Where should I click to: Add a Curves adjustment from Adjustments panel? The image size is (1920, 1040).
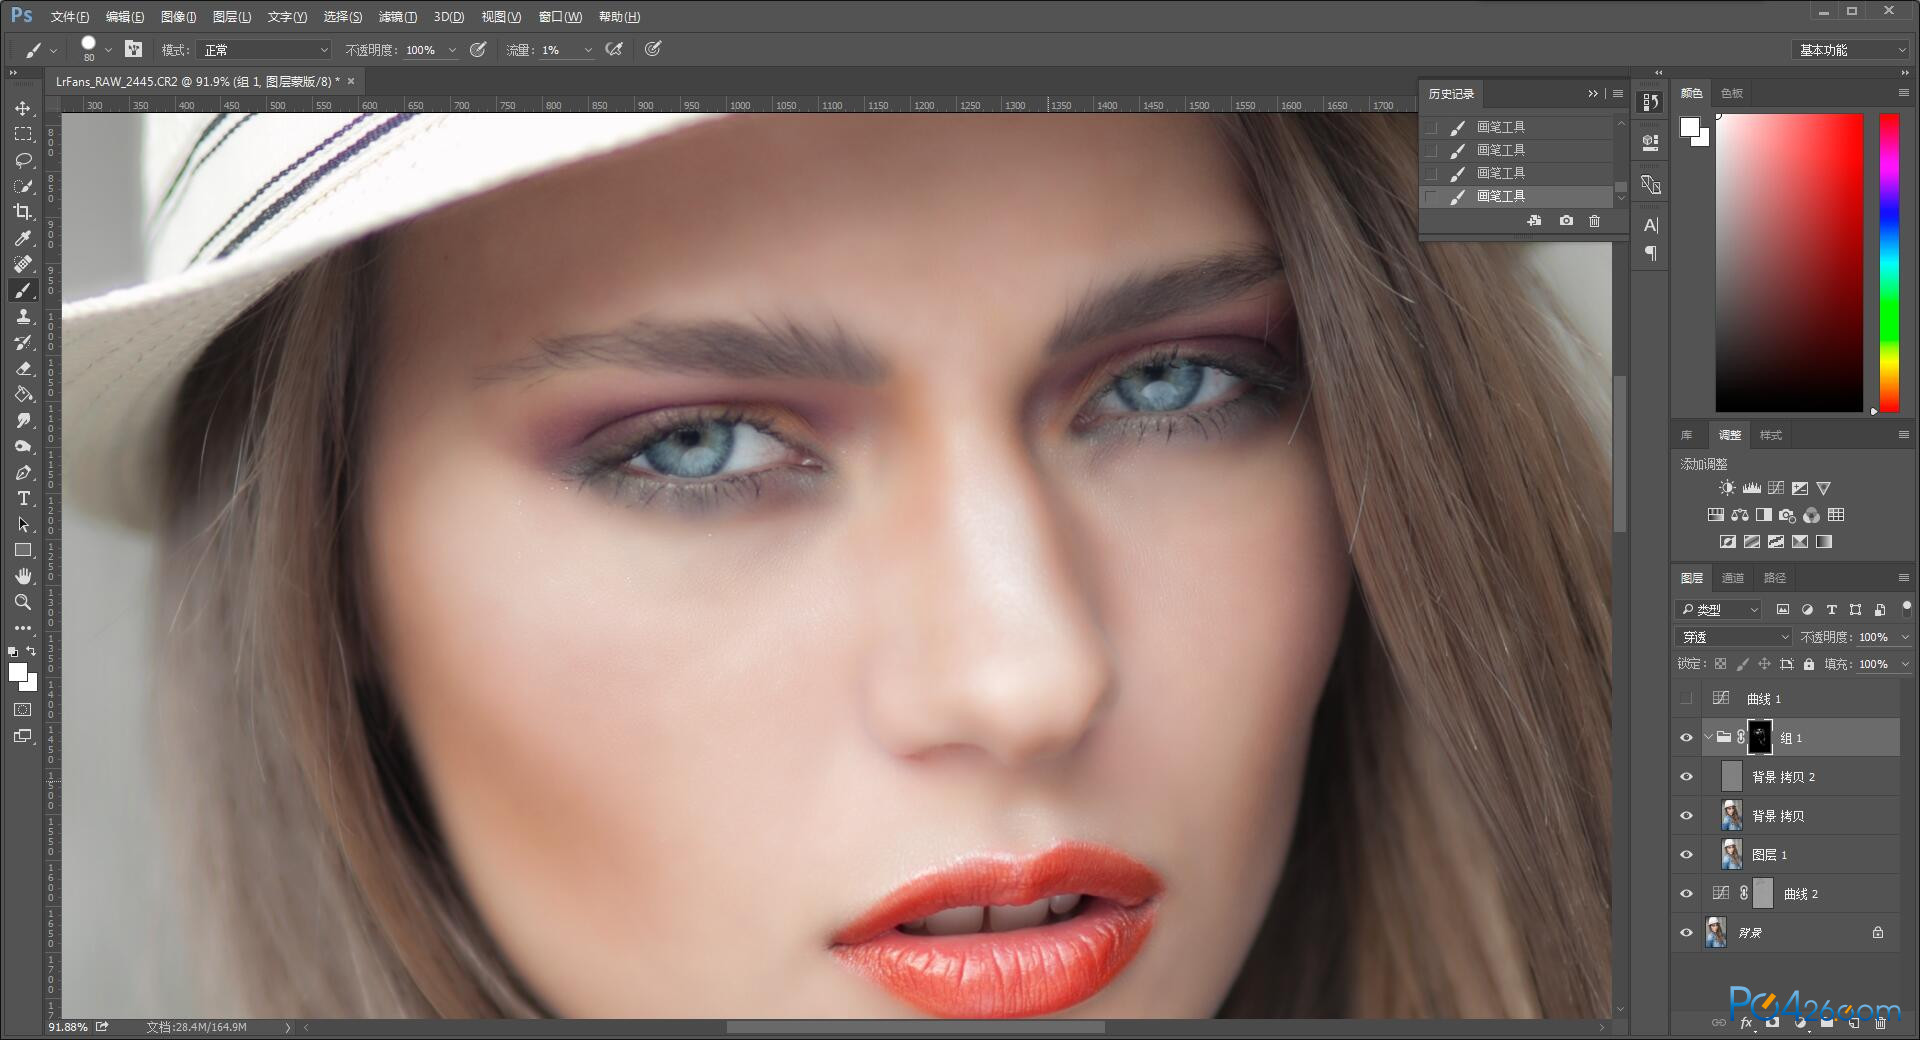pos(1776,488)
